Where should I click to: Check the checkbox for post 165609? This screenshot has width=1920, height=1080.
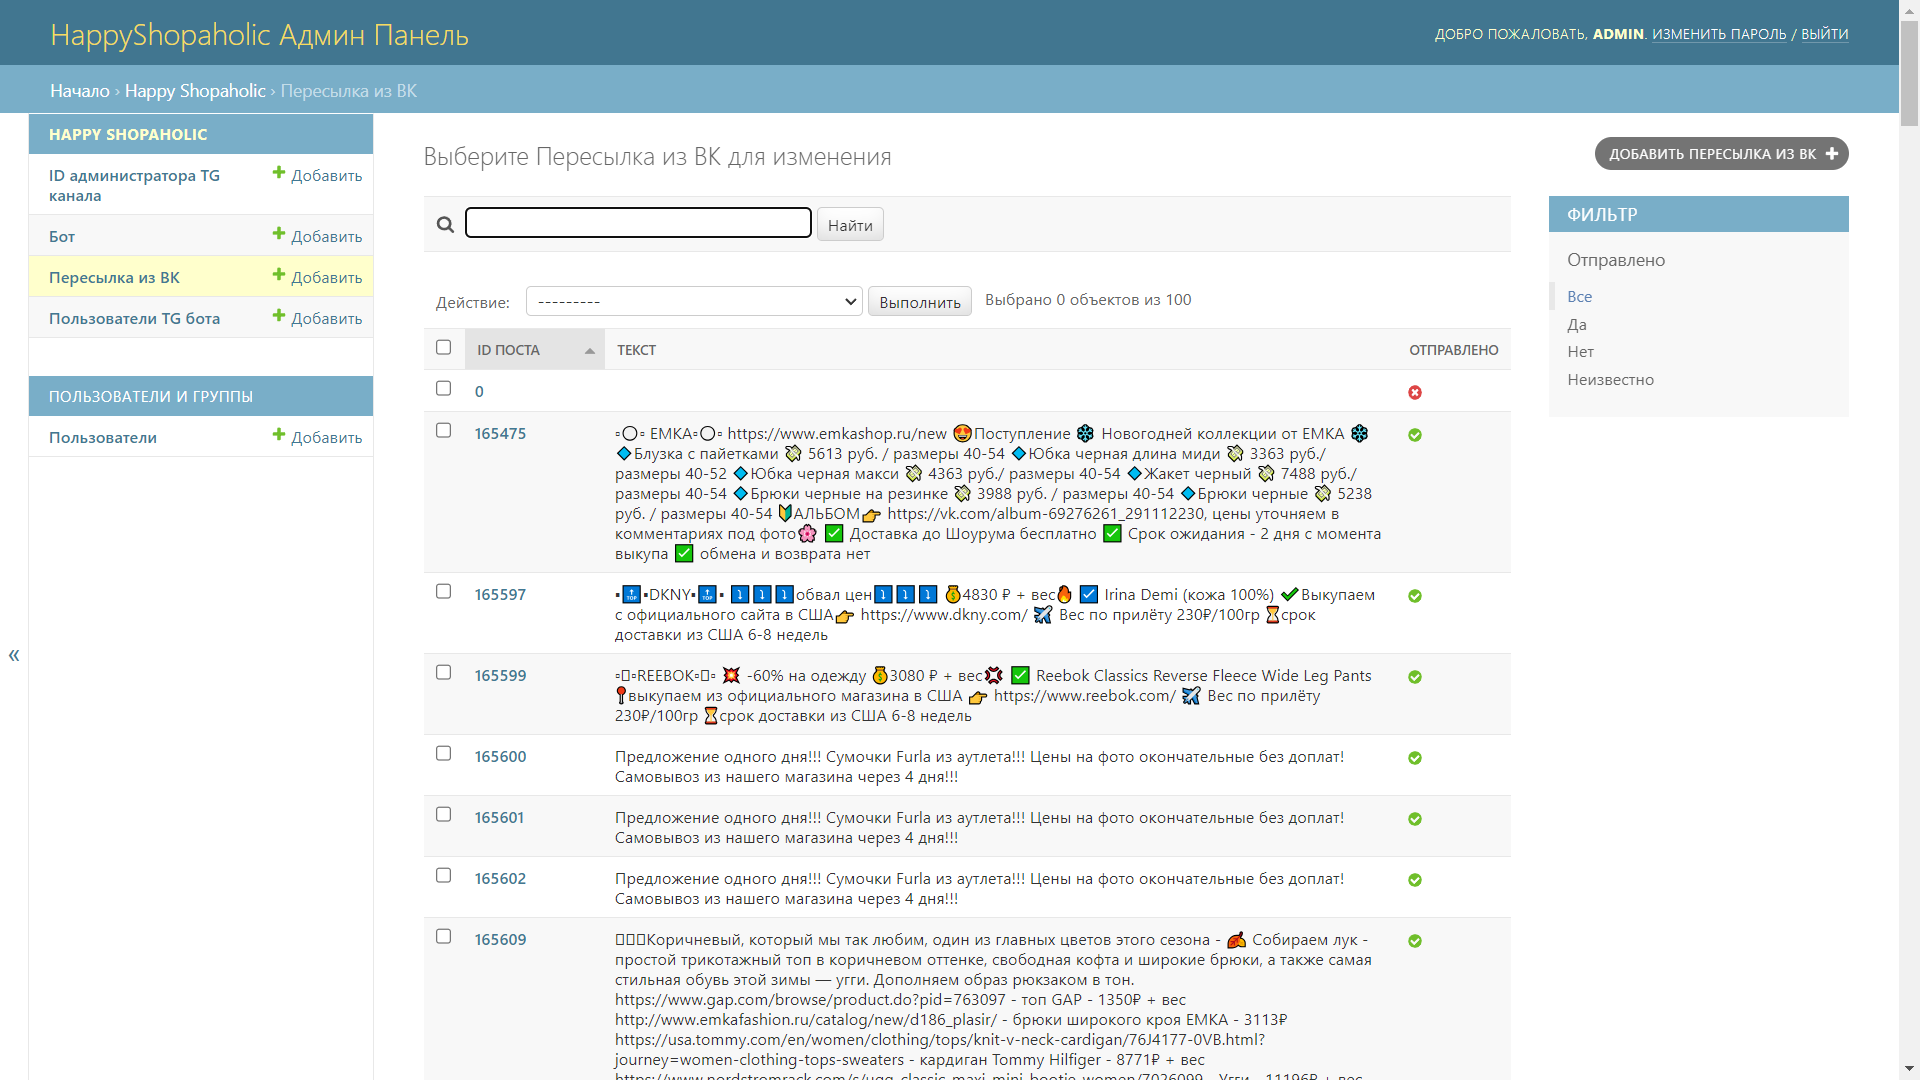tap(444, 936)
